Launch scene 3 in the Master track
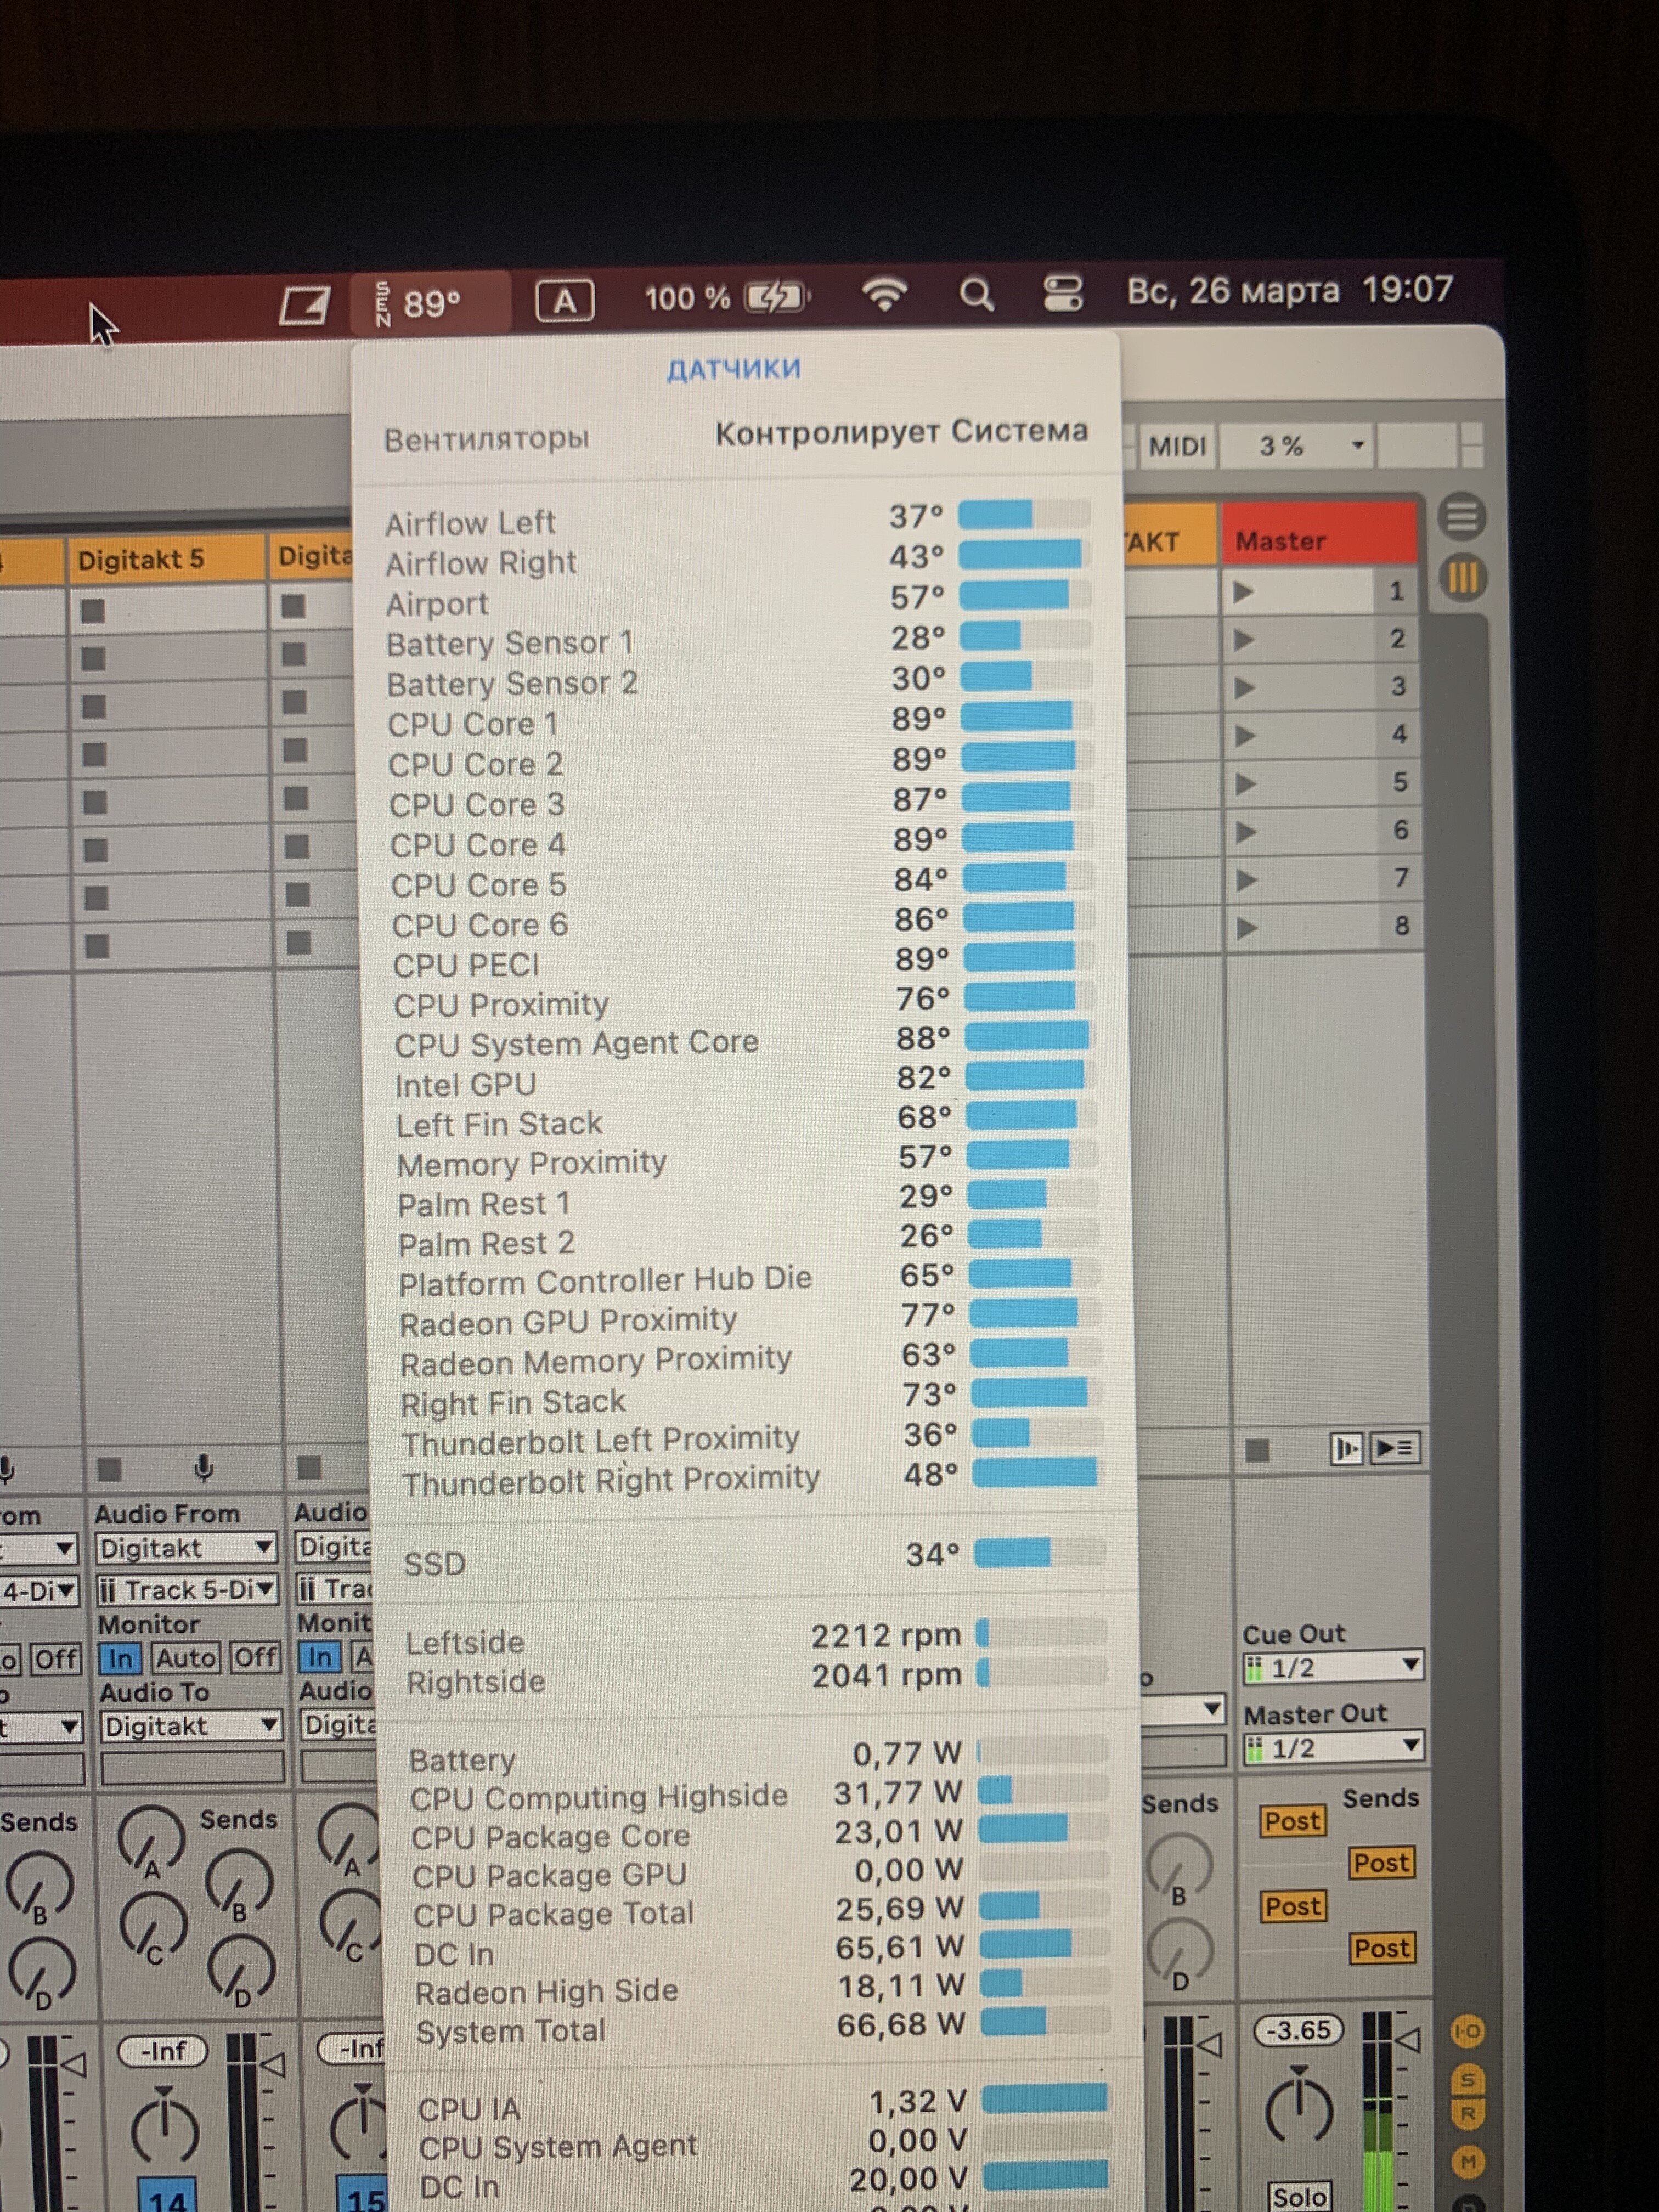This screenshot has width=1659, height=2212. click(1244, 688)
